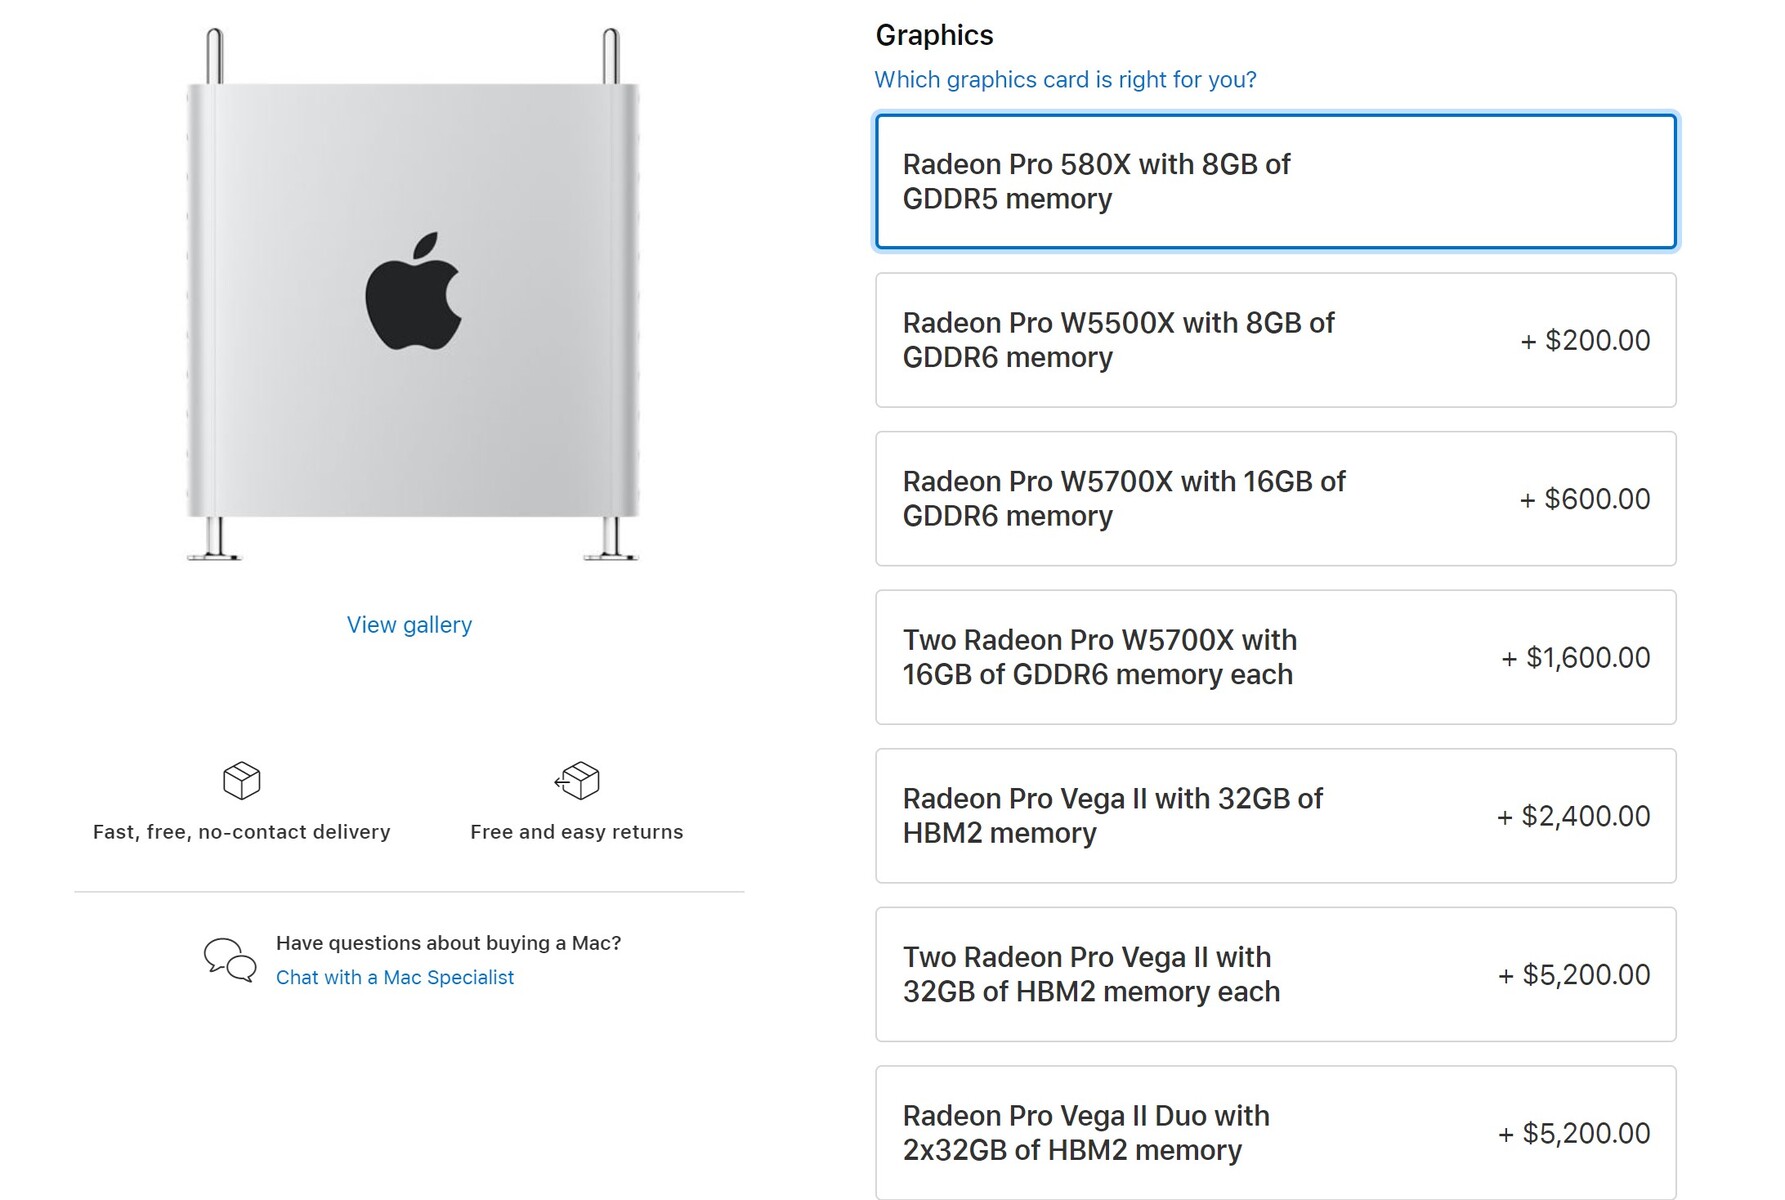Click the + $2,400.00 price label
Screen dimensions: 1785x1200
pos(1573,816)
